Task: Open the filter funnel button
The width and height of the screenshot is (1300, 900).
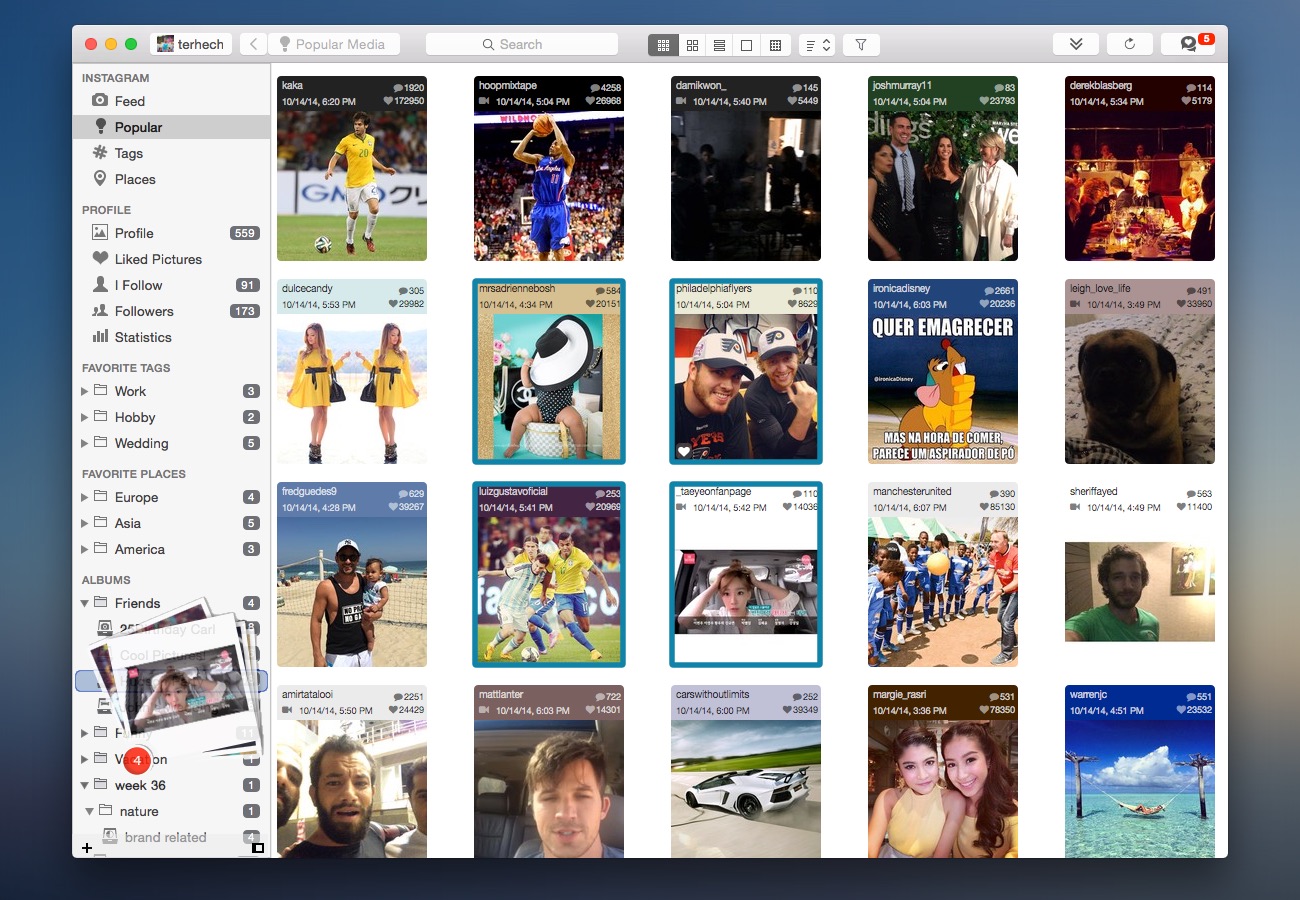Action: 861,45
